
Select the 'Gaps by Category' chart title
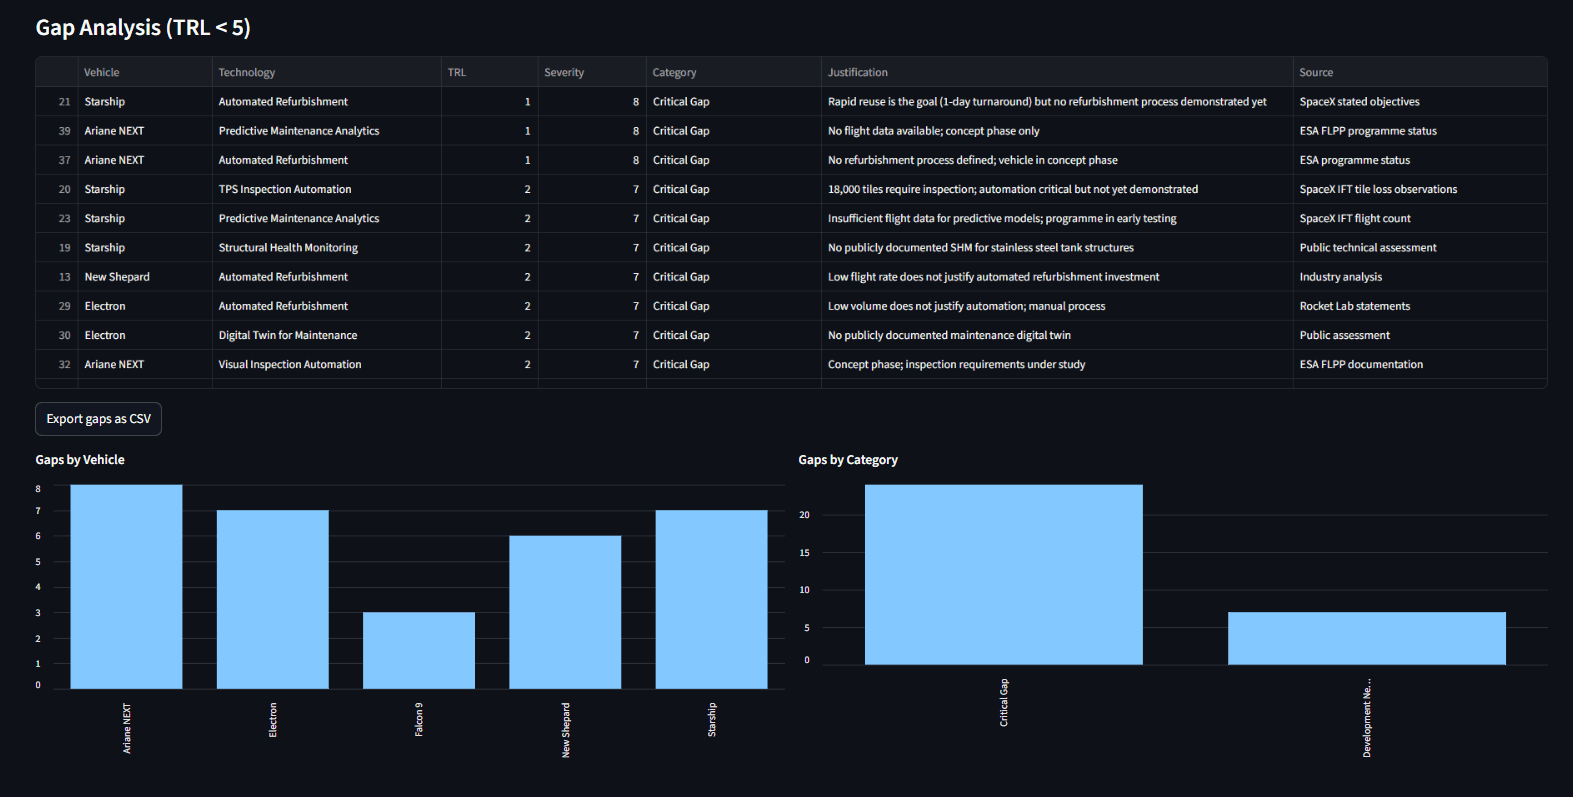click(848, 460)
